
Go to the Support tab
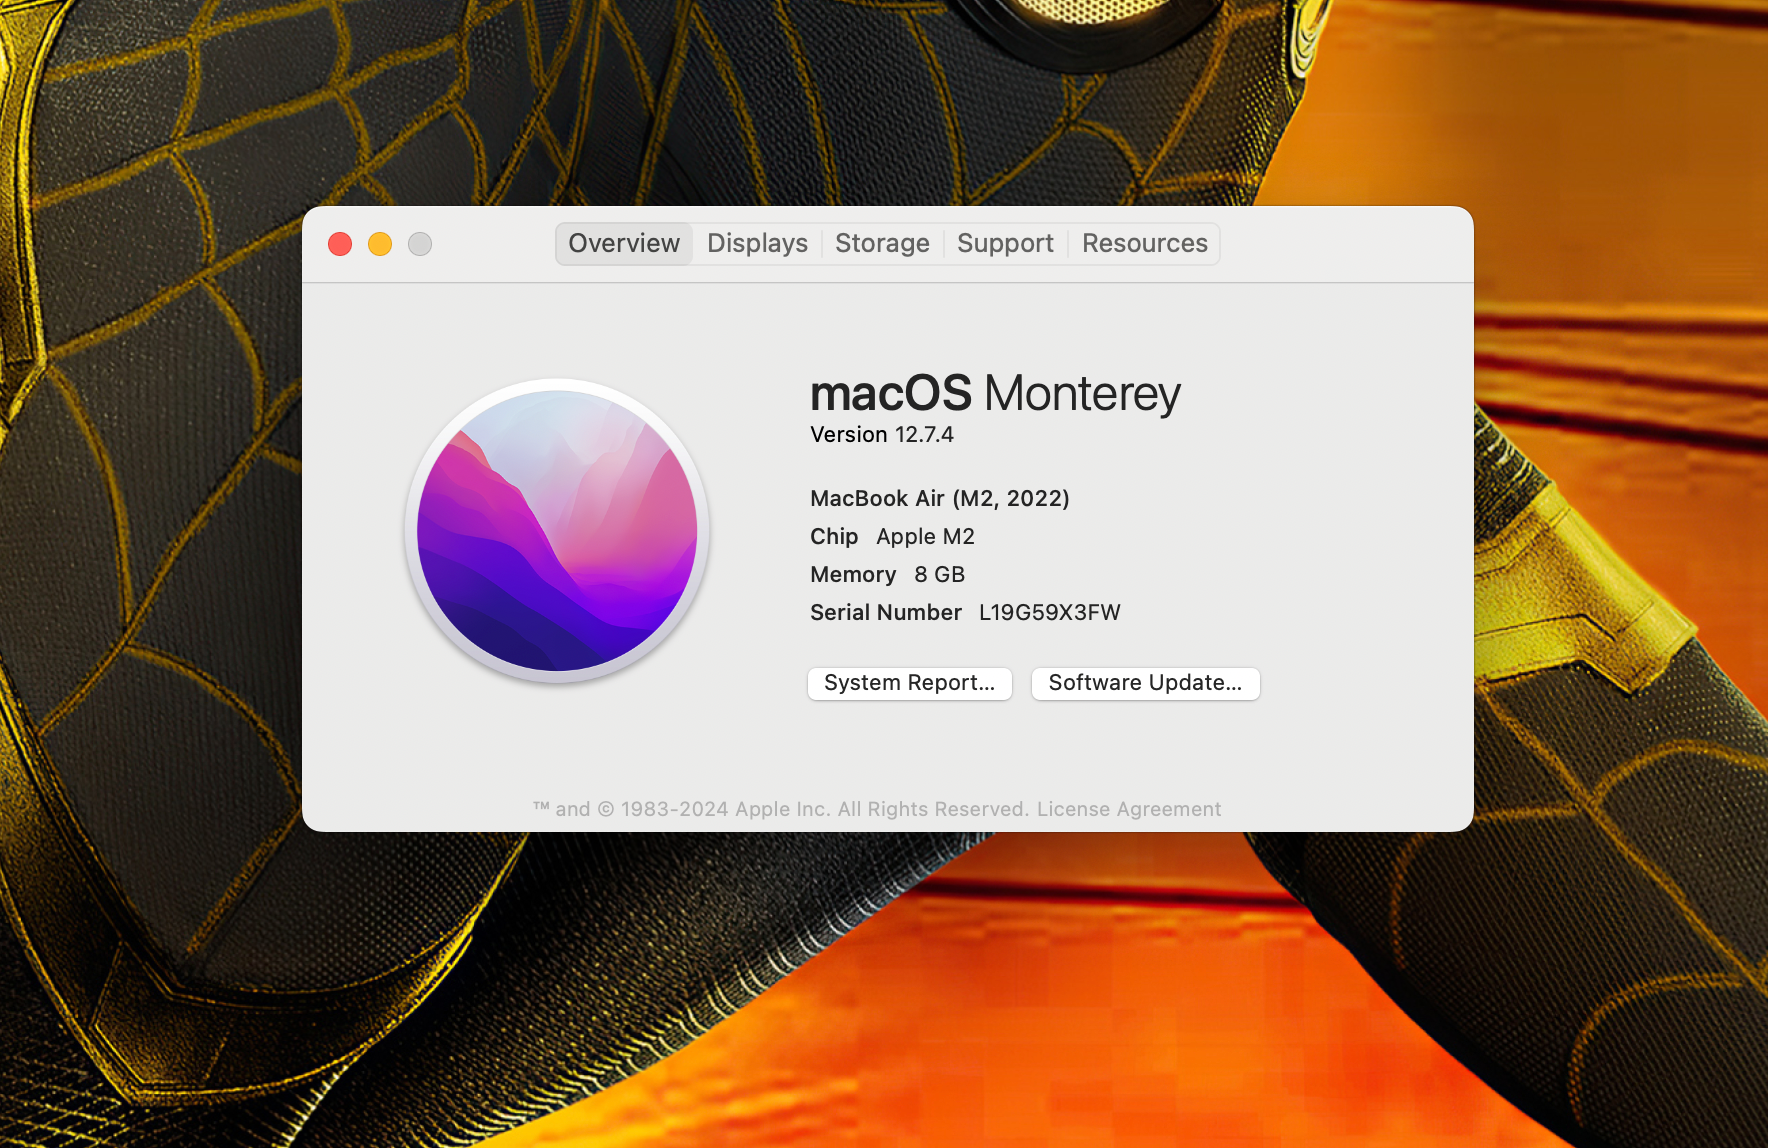point(1005,244)
